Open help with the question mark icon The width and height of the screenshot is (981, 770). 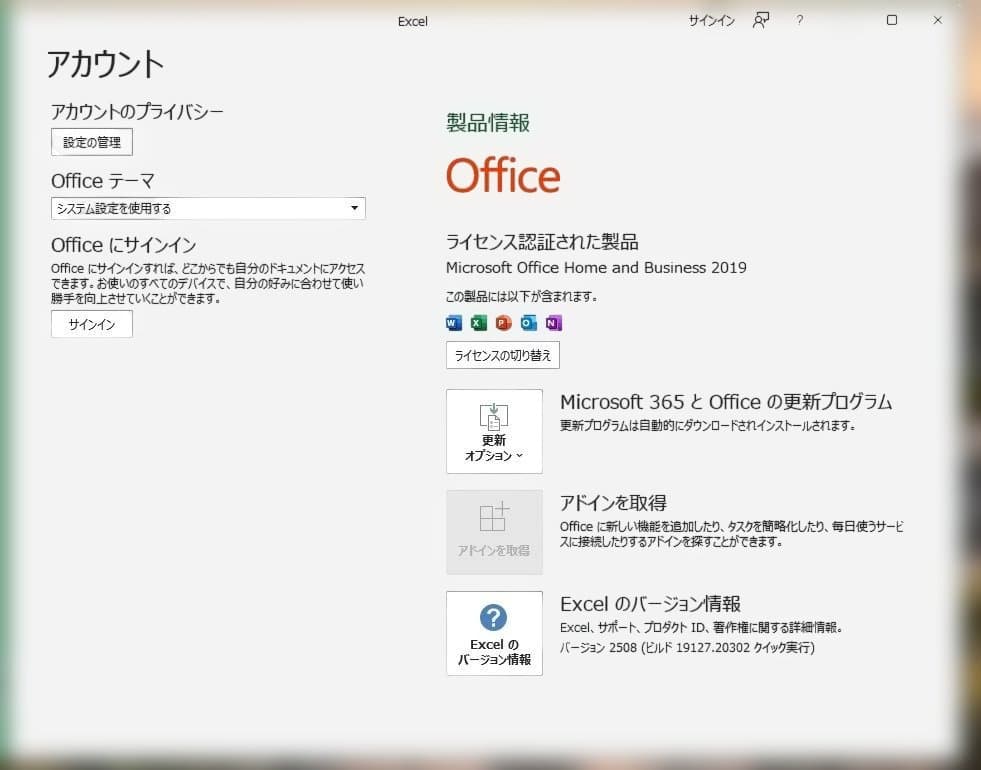pyautogui.click(x=800, y=21)
